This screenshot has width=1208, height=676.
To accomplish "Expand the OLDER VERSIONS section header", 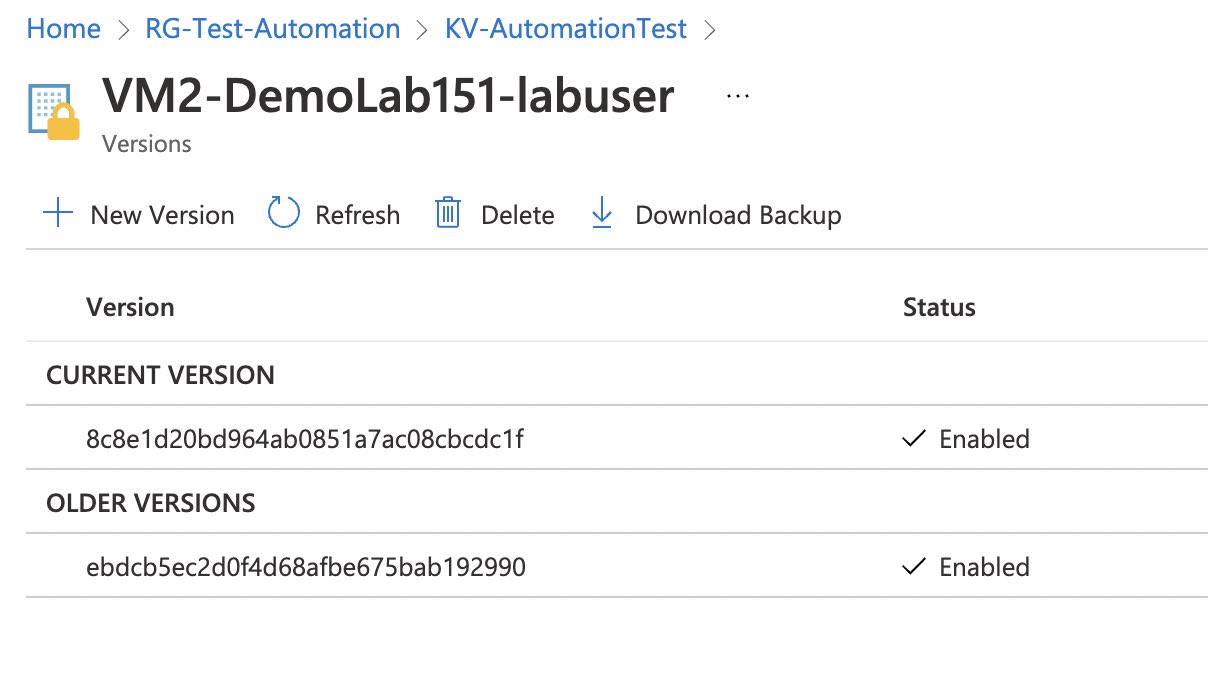I will [x=151, y=502].
